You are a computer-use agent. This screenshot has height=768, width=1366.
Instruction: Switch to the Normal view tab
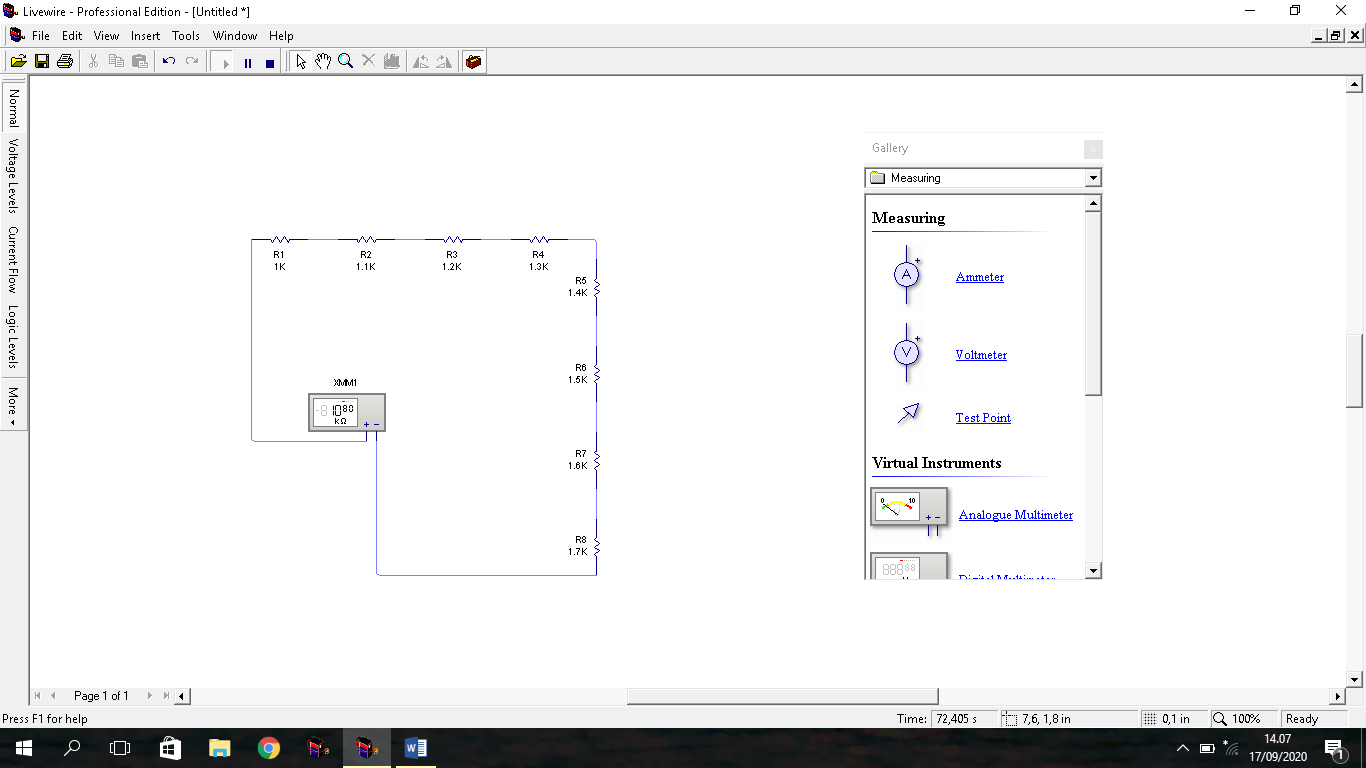pos(13,108)
